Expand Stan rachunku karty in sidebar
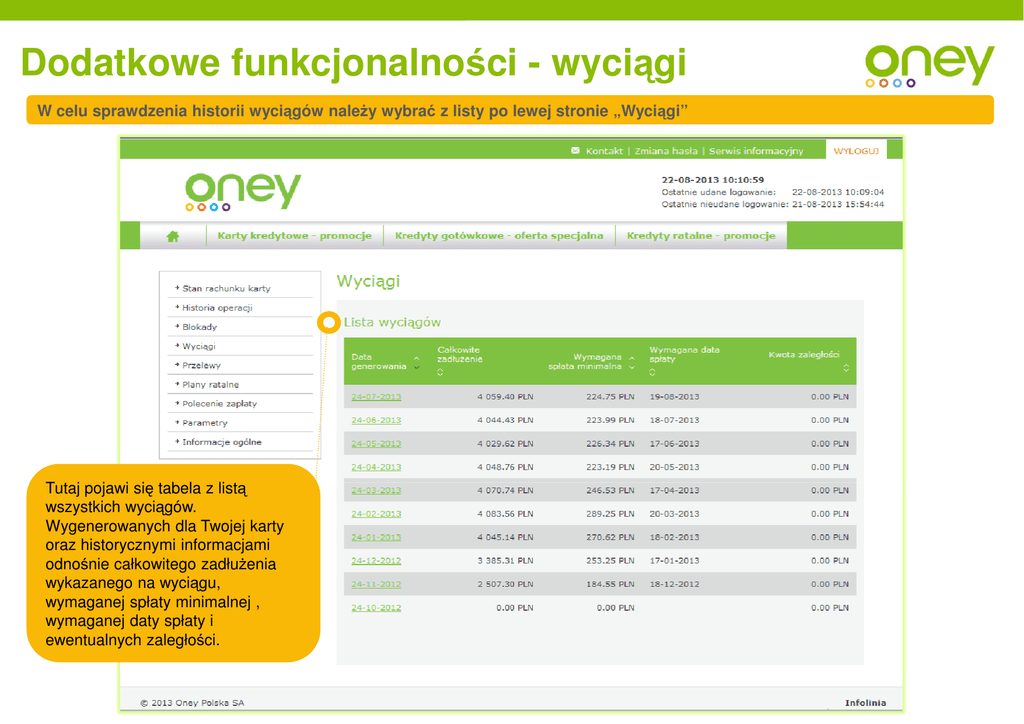The height and width of the screenshot is (724, 1024). [225, 288]
